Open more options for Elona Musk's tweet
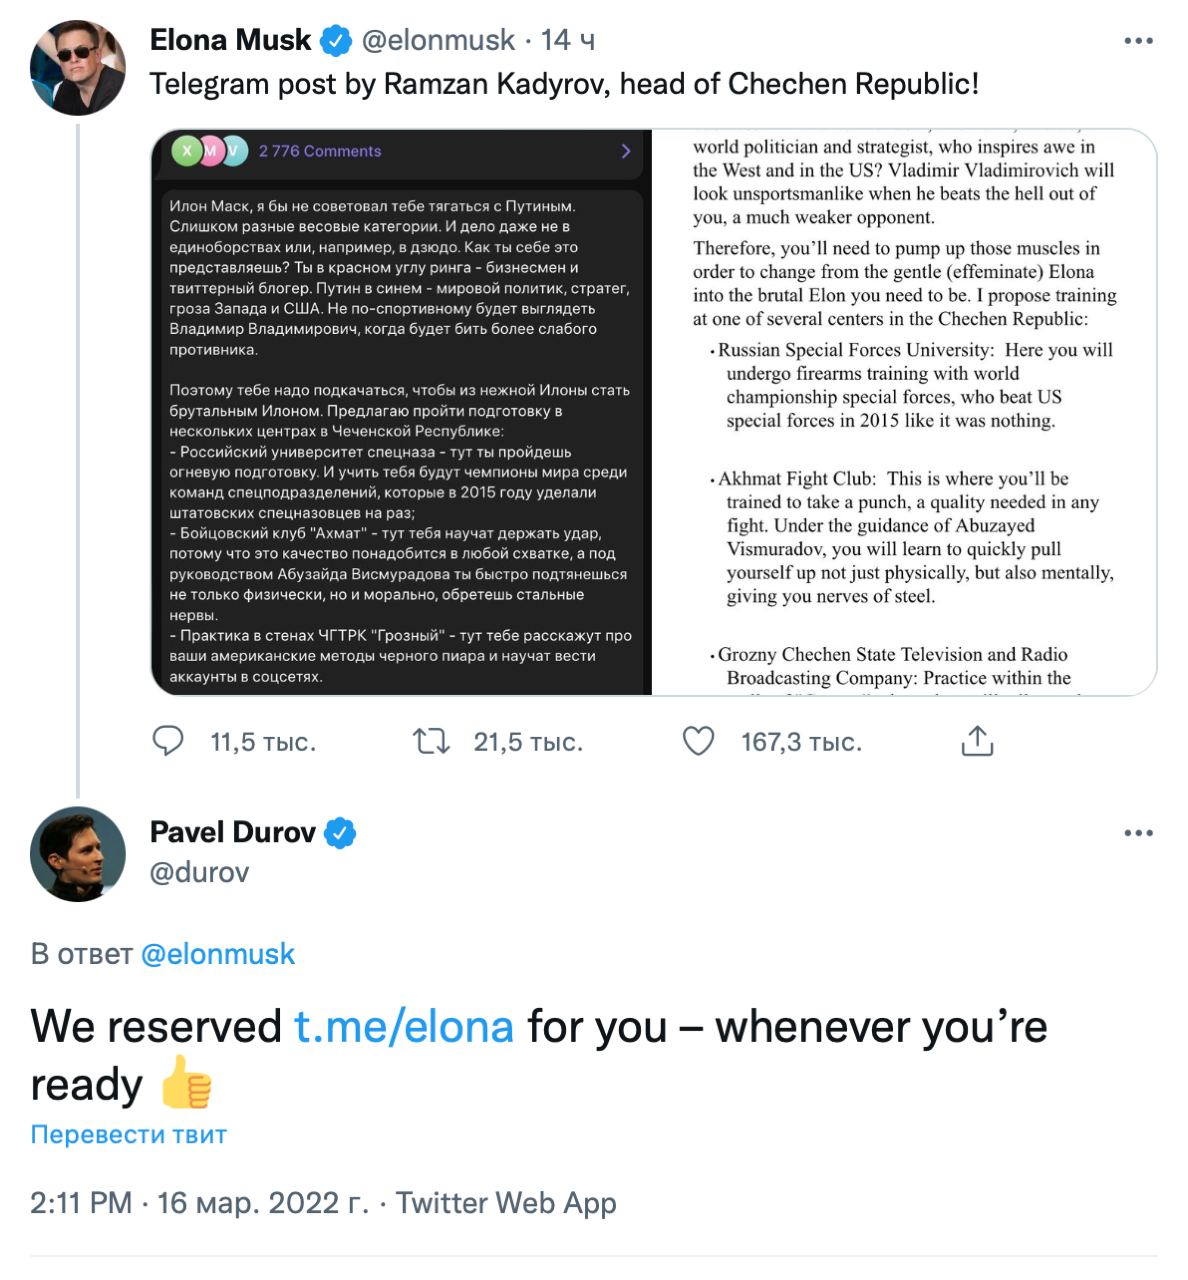 point(1138,41)
